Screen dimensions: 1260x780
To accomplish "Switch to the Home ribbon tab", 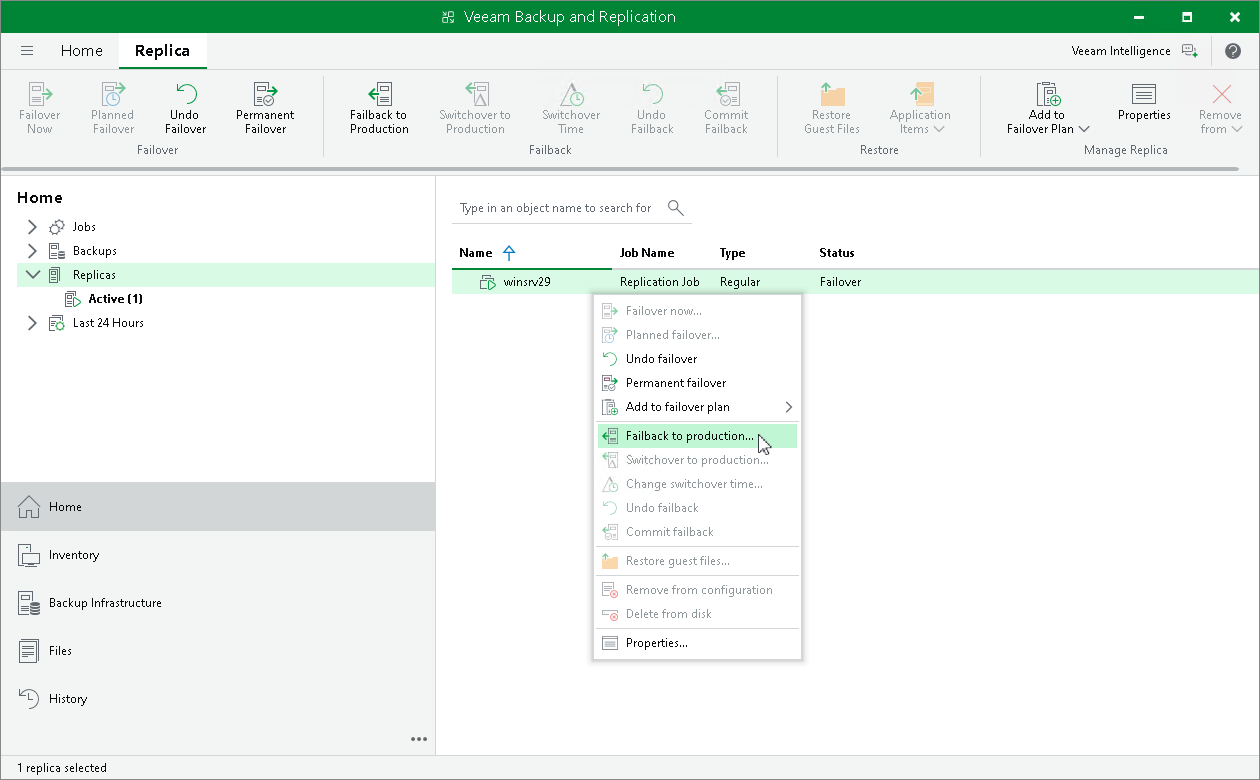I will point(81,51).
